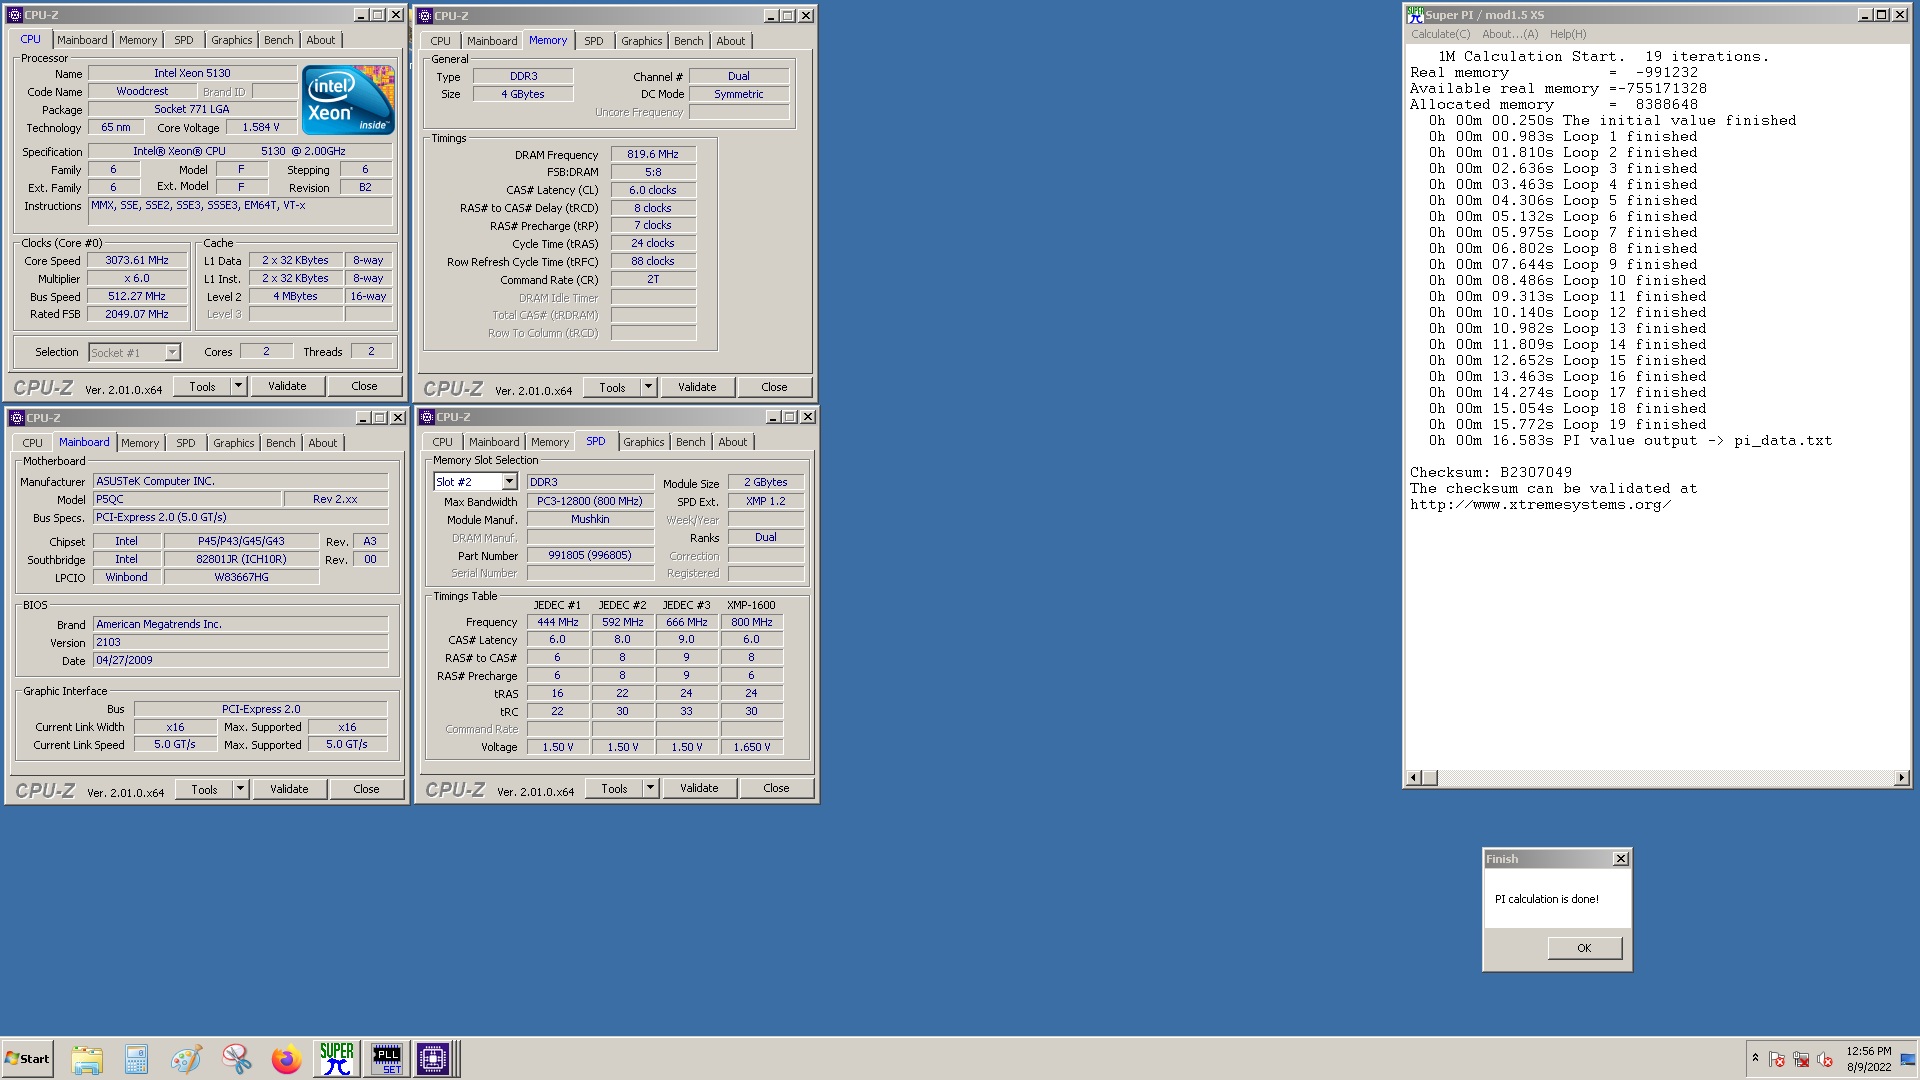Click Validate in the CPU window
The width and height of the screenshot is (1920, 1080).
point(288,386)
